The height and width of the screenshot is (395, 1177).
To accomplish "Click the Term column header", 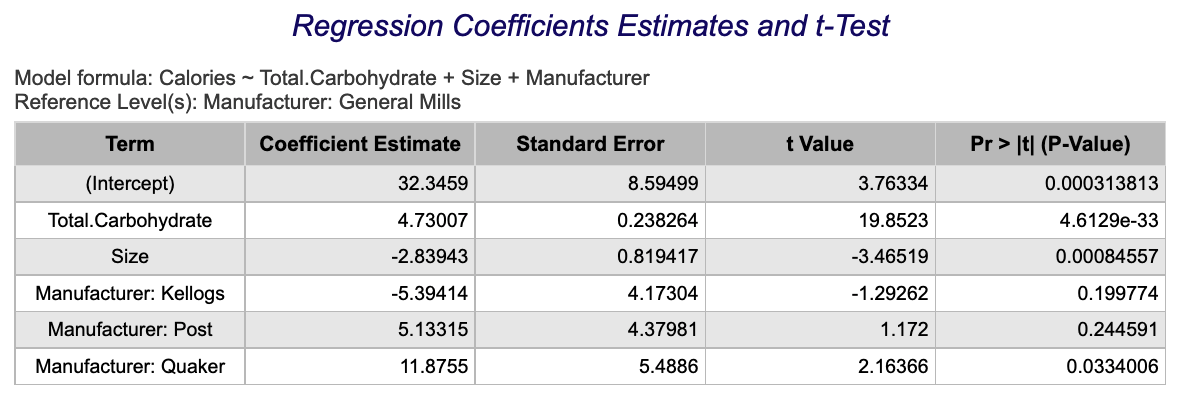I will [x=130, y=144].
